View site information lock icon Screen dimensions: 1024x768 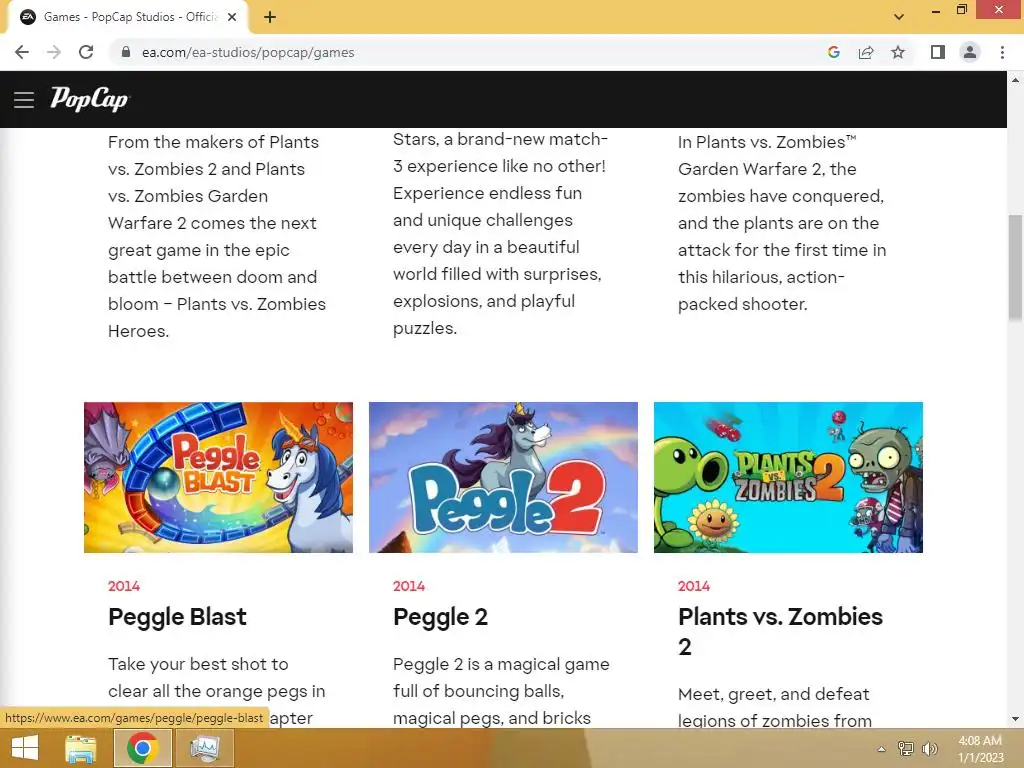pyautogui.click(x=126, y=52)
